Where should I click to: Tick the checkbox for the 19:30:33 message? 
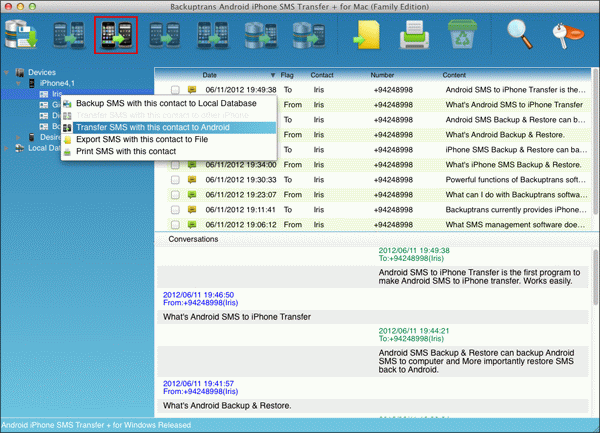175,180
